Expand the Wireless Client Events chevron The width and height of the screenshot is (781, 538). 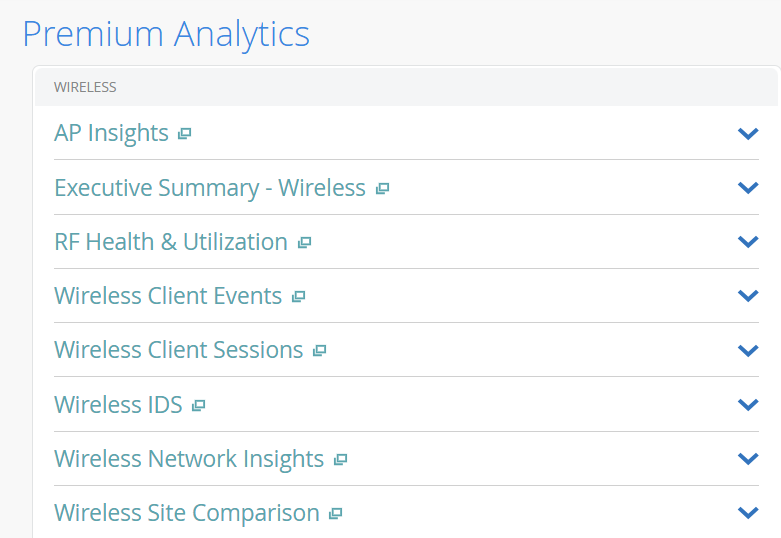747,295
